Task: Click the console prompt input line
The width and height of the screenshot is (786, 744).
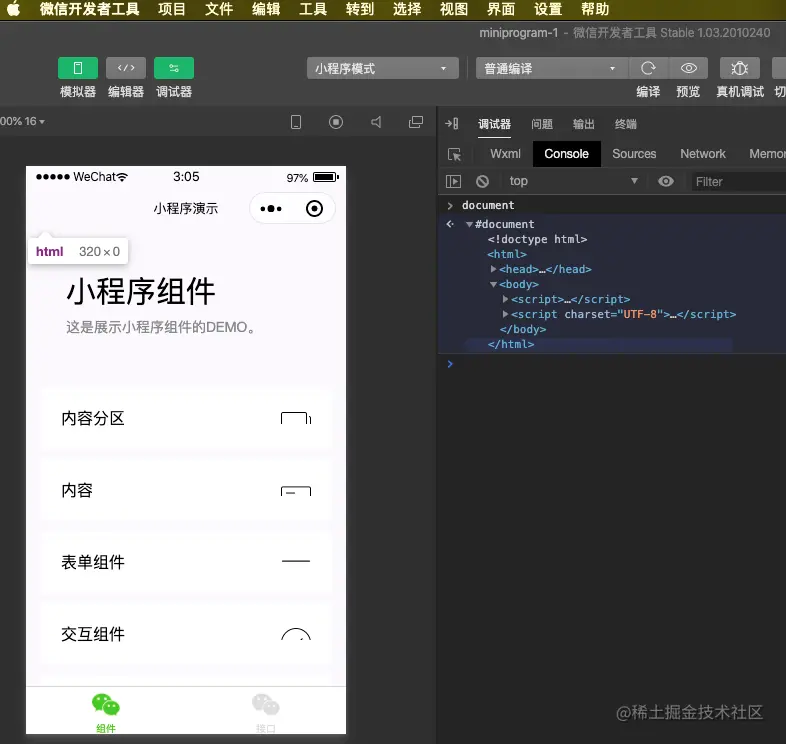Action: [x=612, y=364]
